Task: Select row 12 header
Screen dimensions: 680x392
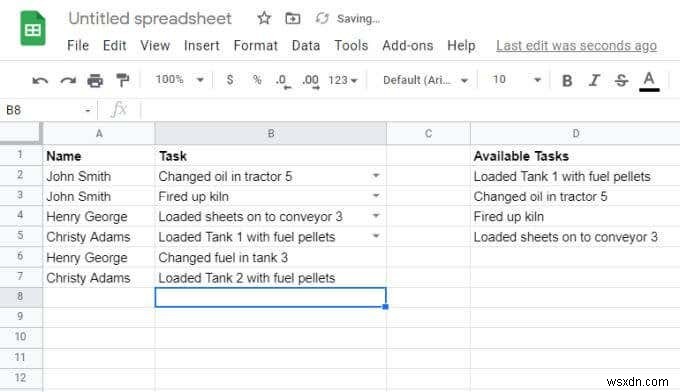Action: pyautogui.click(x=20, y=378)
